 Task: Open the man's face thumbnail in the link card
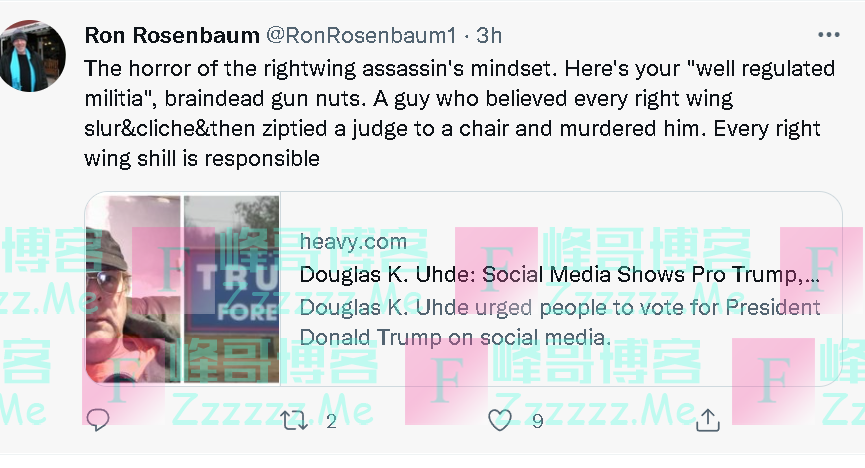pos(134,289)
